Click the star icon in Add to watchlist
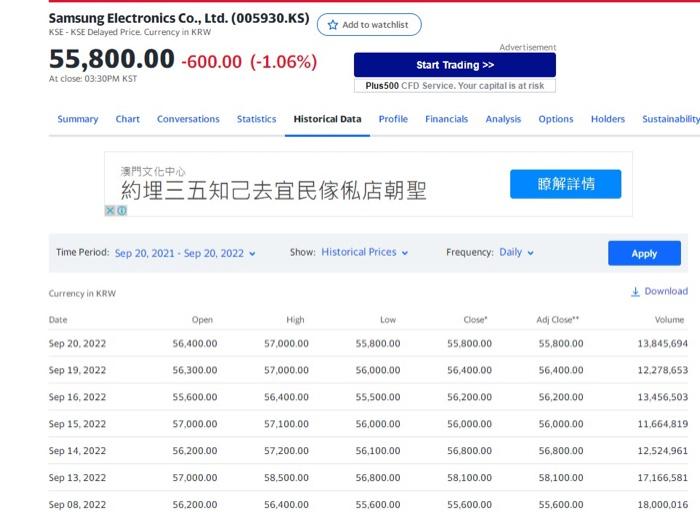This screenshot has height=514, width=700. pyautogui.click(x=333, y=25)
